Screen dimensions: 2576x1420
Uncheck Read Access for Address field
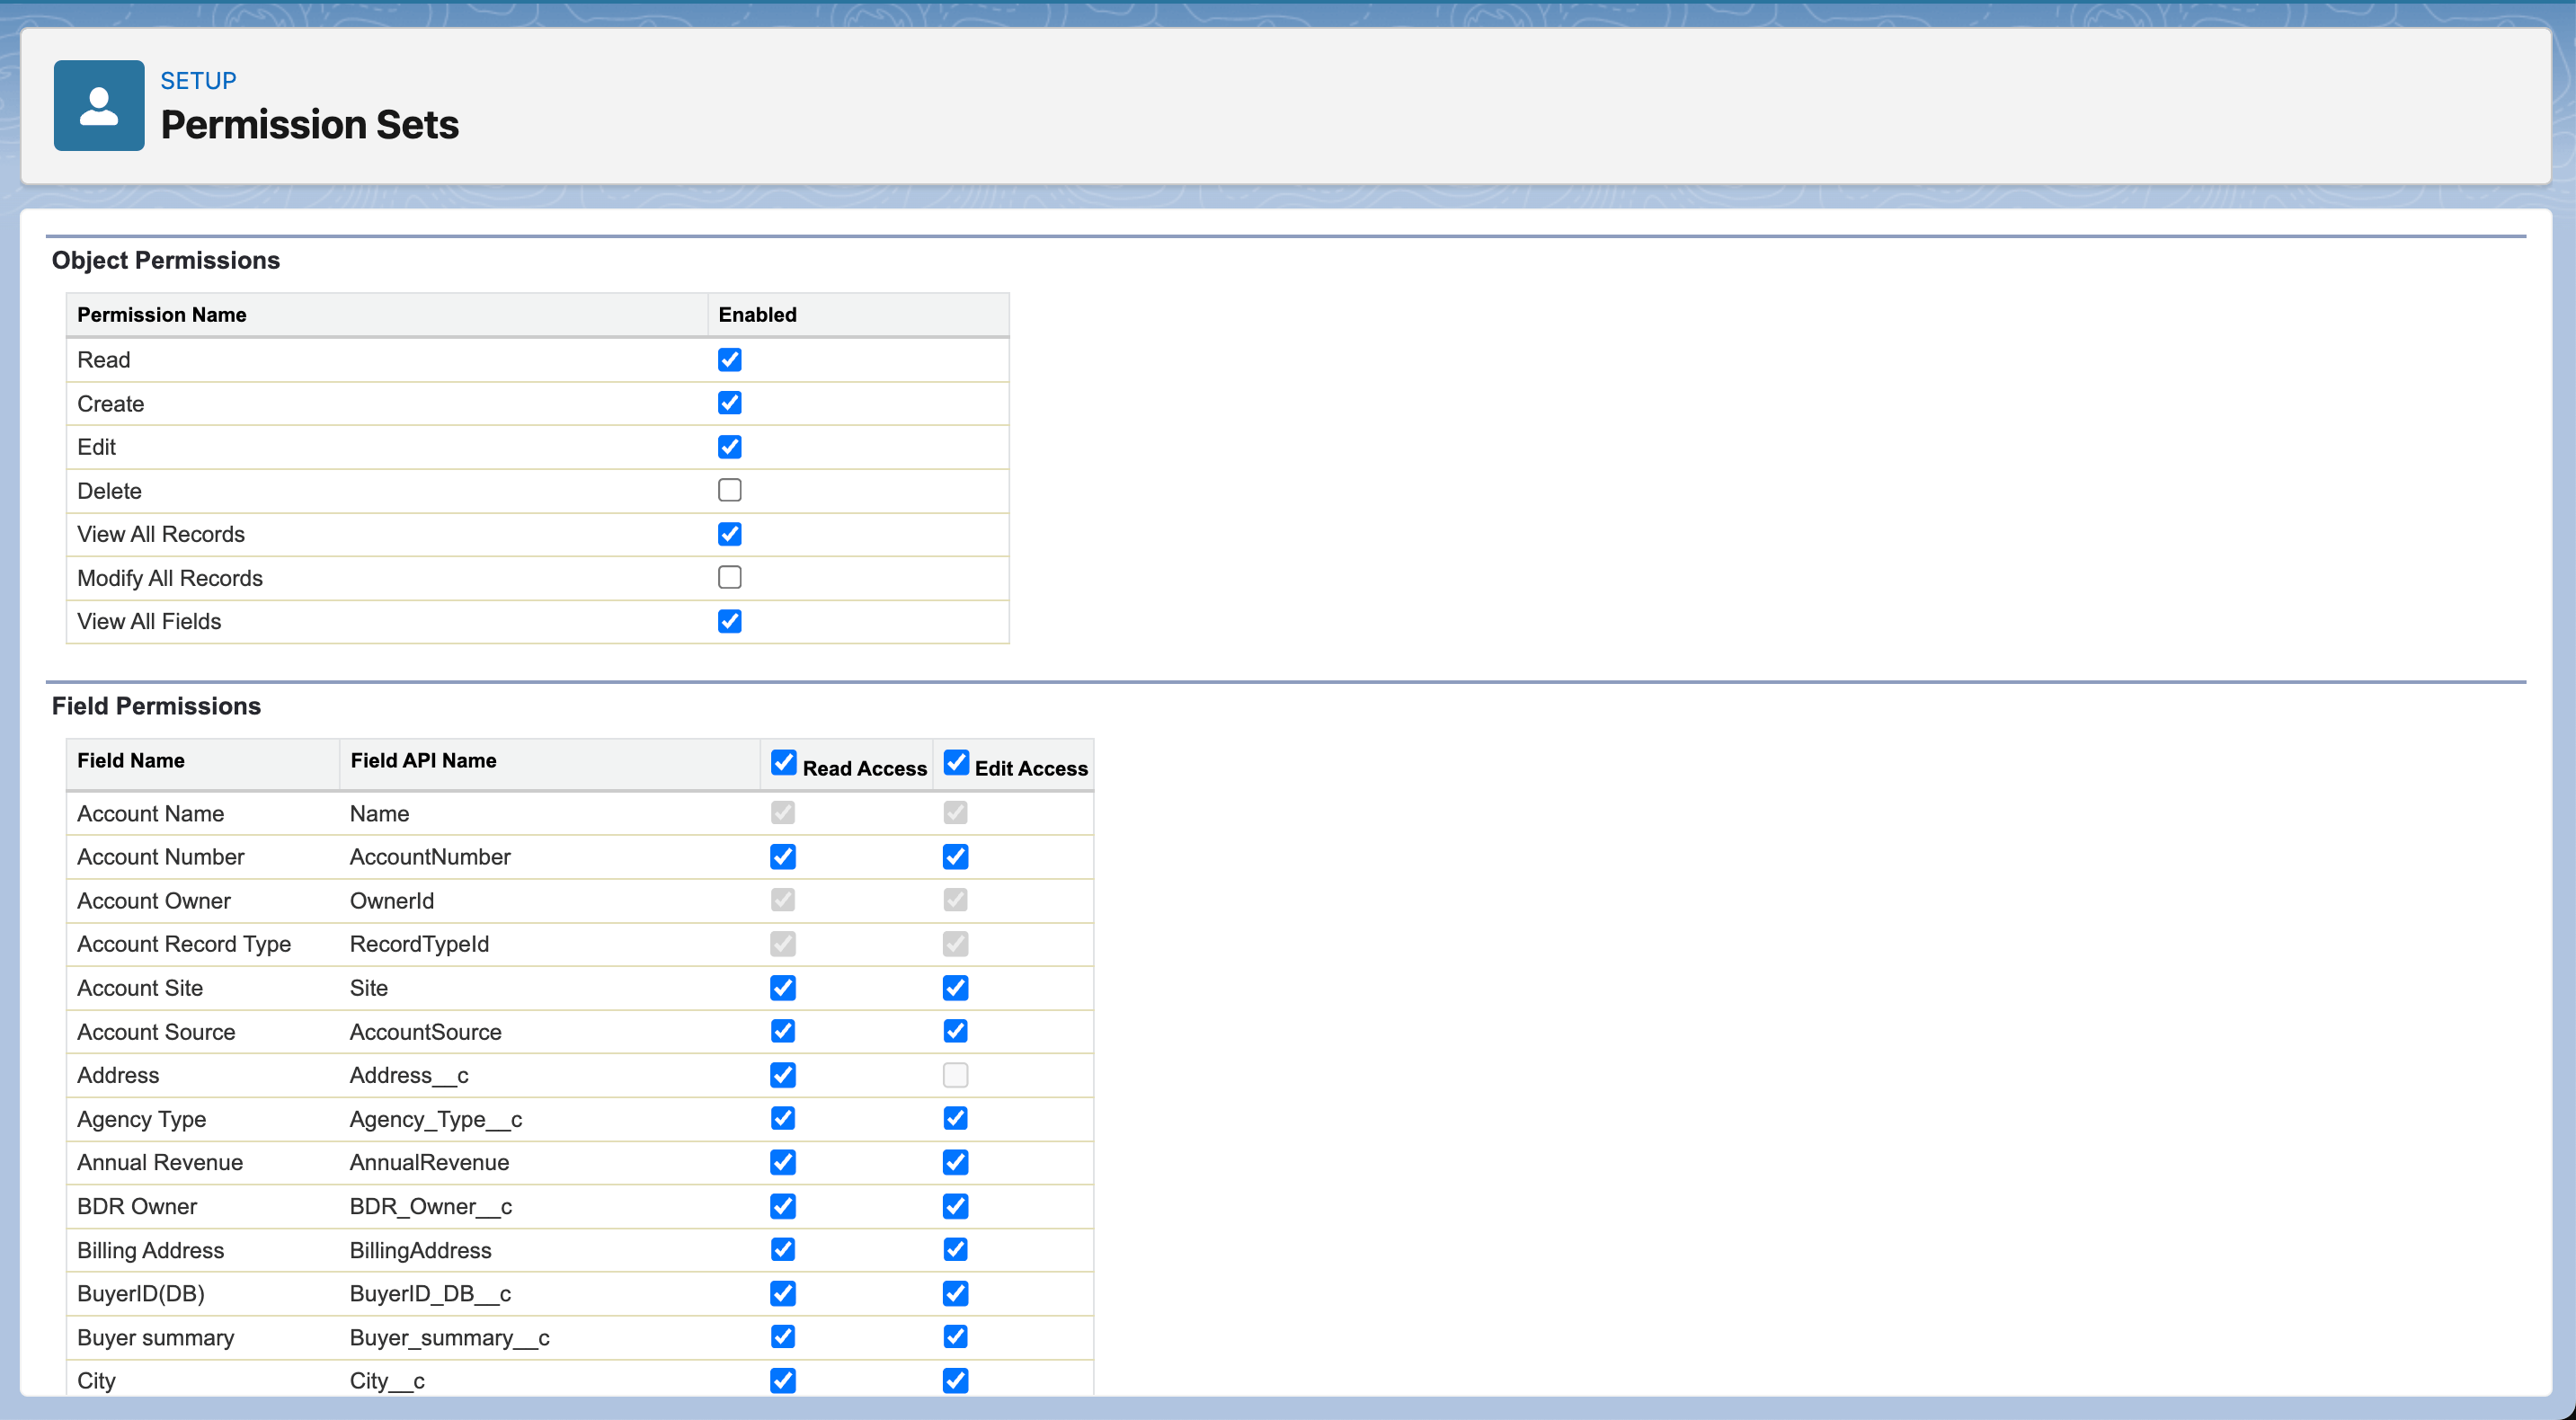point(783,1075)
